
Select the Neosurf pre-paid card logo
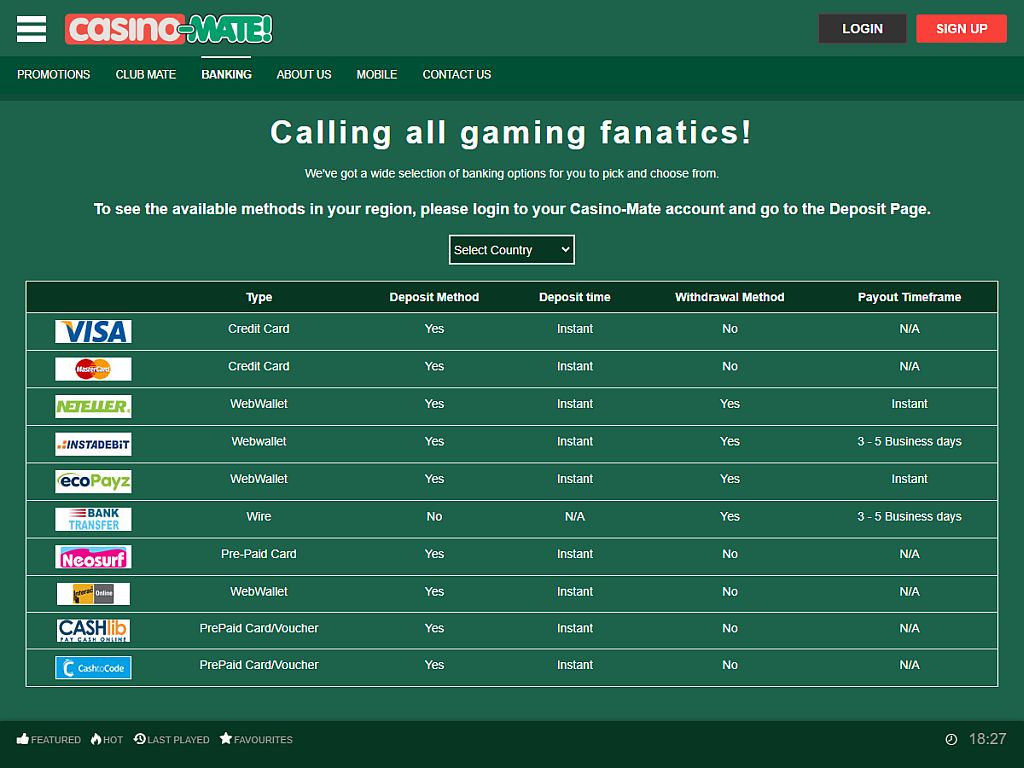pos(93,556)
